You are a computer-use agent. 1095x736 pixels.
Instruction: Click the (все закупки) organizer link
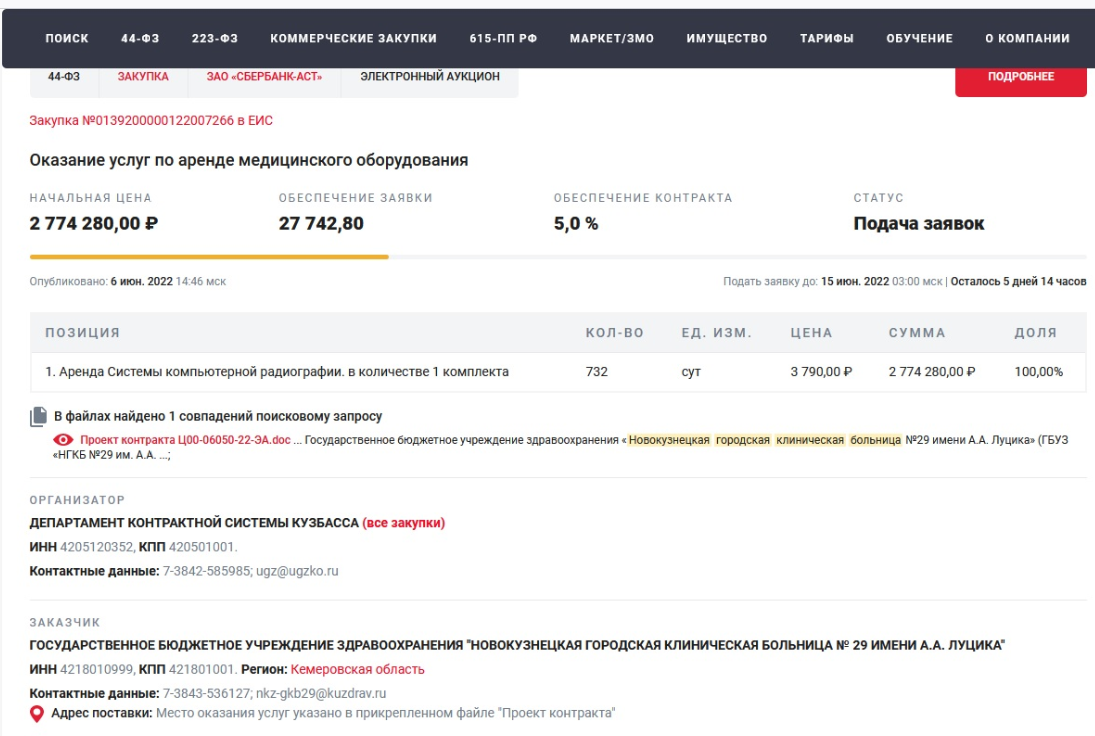[403, 523]
